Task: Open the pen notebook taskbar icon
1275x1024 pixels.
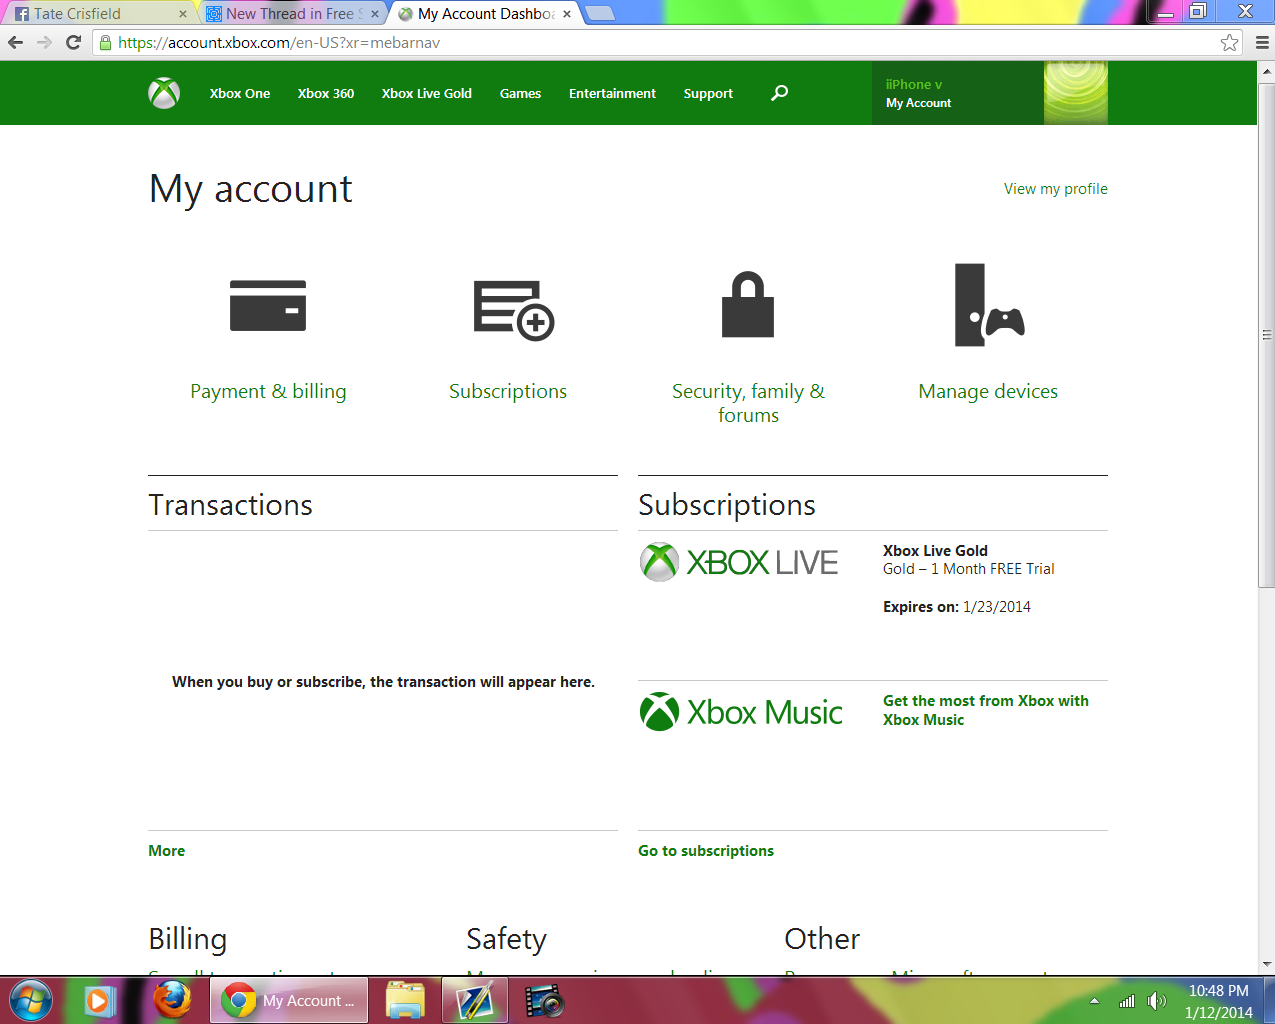Action: click(x=475, y=1000)
